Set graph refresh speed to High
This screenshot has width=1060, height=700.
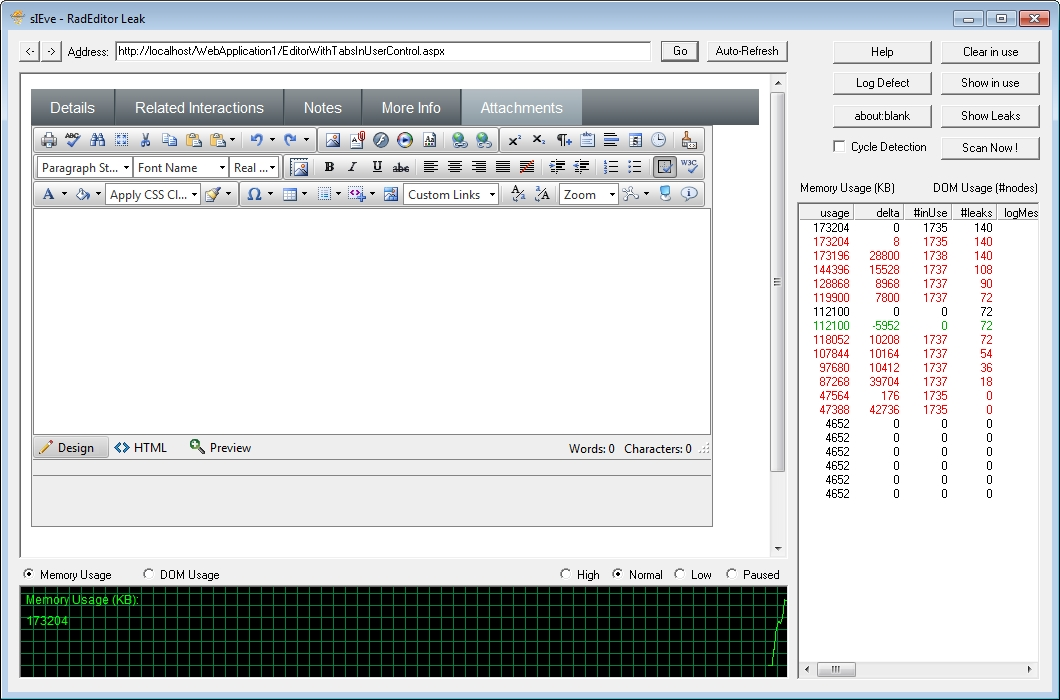click(566, 575)
